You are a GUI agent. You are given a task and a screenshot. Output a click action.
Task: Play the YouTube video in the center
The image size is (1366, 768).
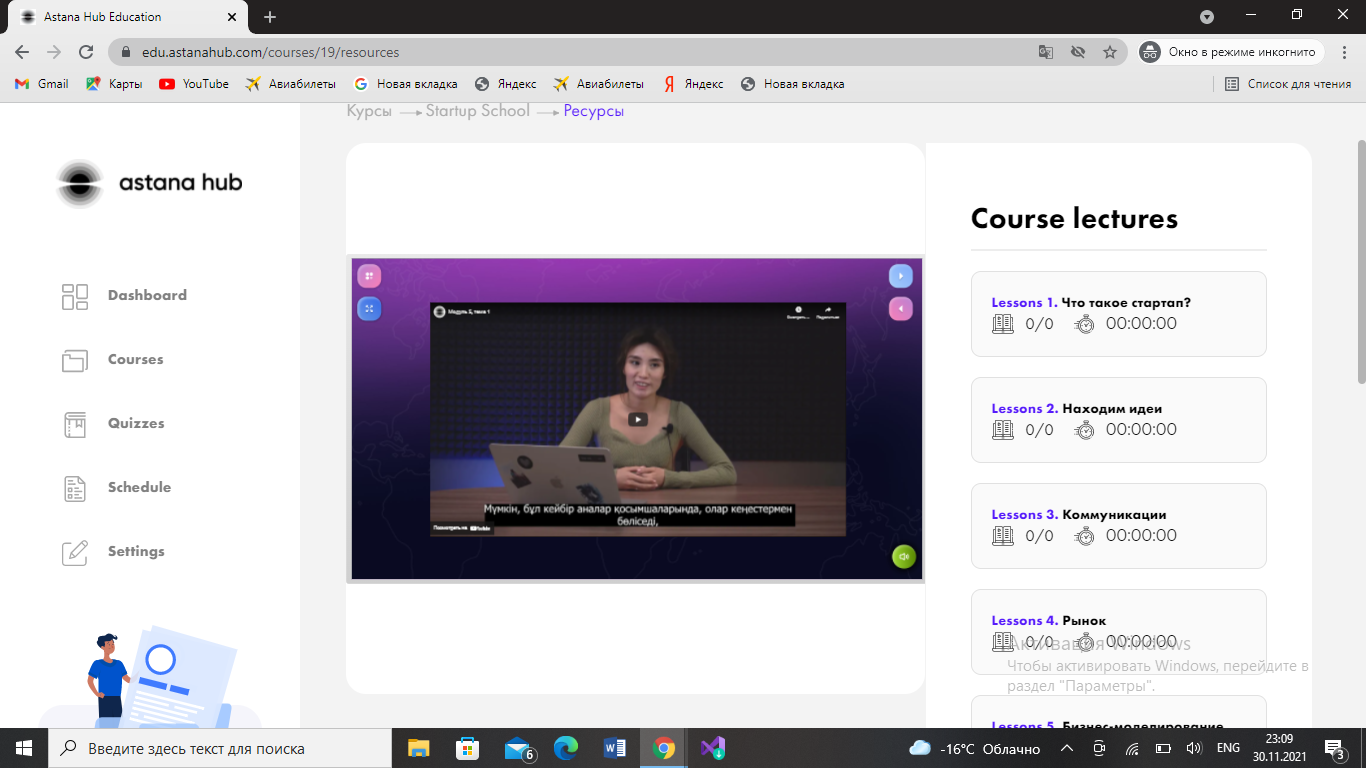tap(638, 419)
